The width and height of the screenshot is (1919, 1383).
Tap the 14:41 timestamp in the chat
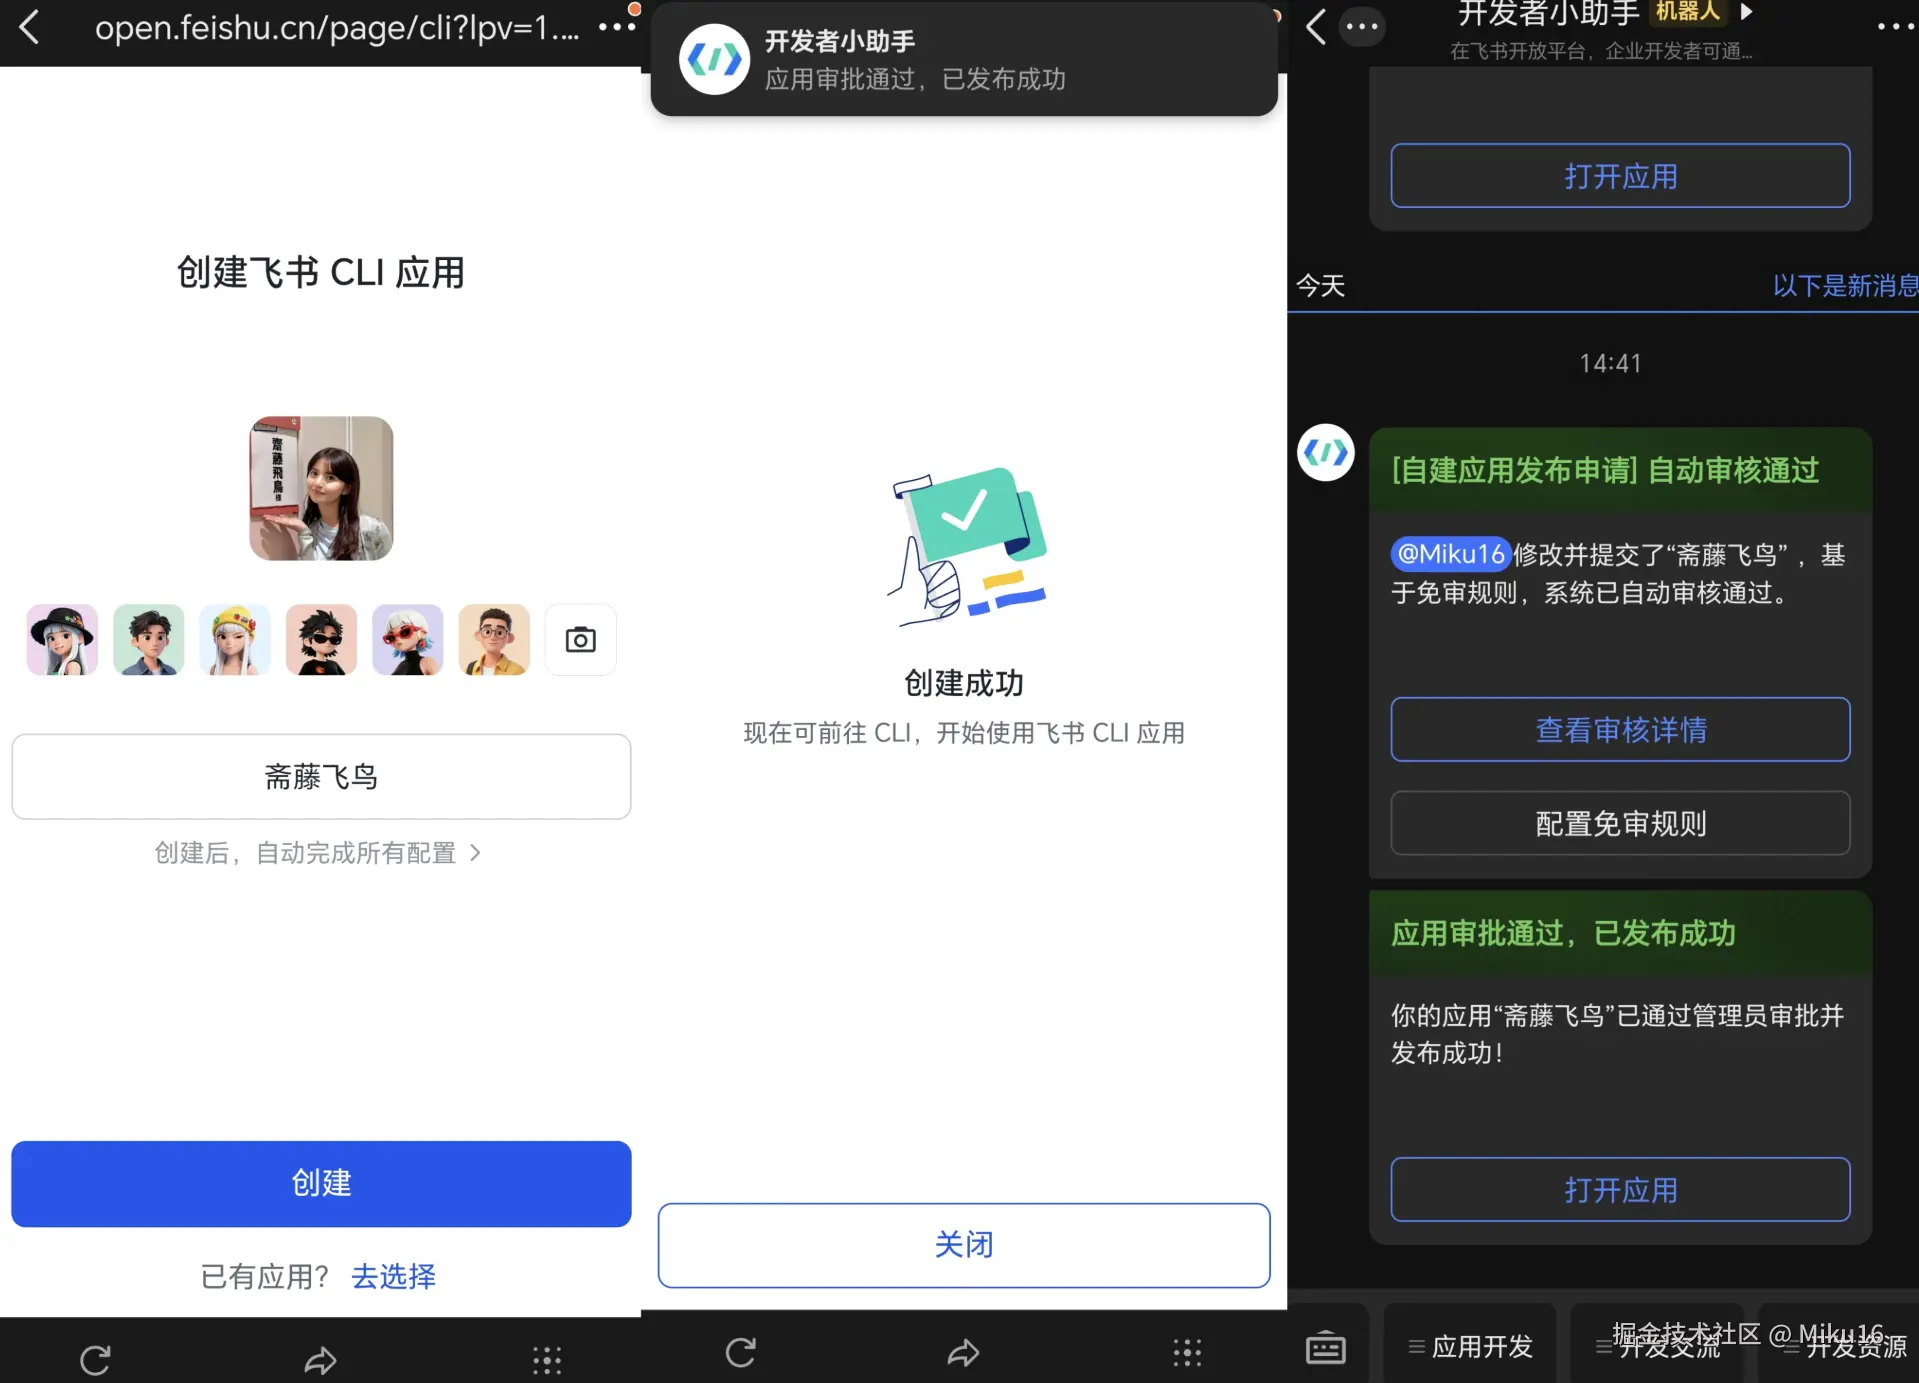pyautogui.click(x=1610, y=363)
